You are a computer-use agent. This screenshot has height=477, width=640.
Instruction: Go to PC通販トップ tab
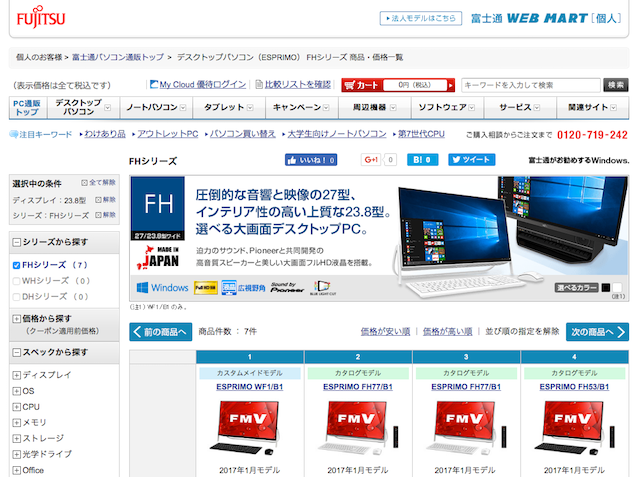(28, 107)
